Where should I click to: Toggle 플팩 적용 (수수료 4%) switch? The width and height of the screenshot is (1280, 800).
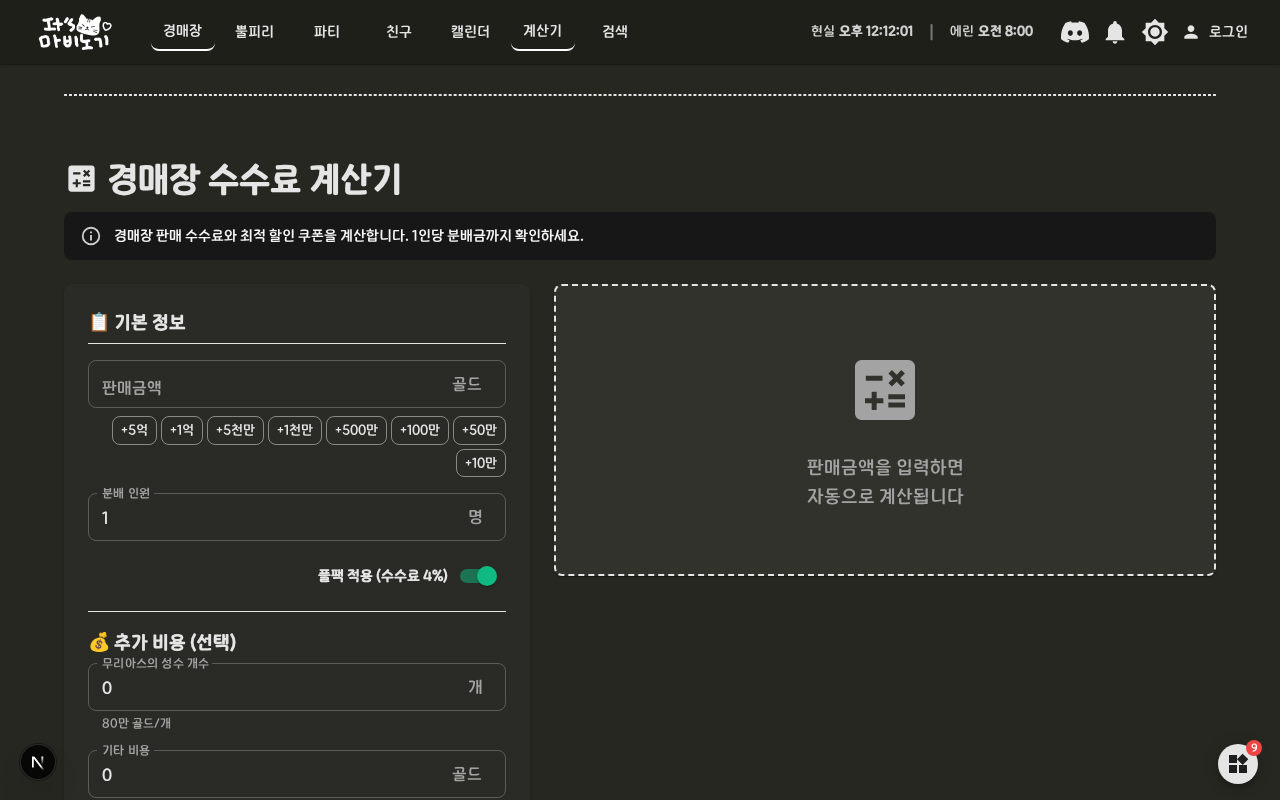click(478, 576)
